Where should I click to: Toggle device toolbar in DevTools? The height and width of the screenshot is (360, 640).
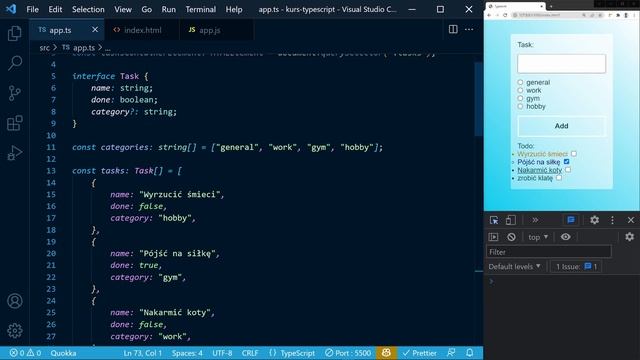[511, 220]
